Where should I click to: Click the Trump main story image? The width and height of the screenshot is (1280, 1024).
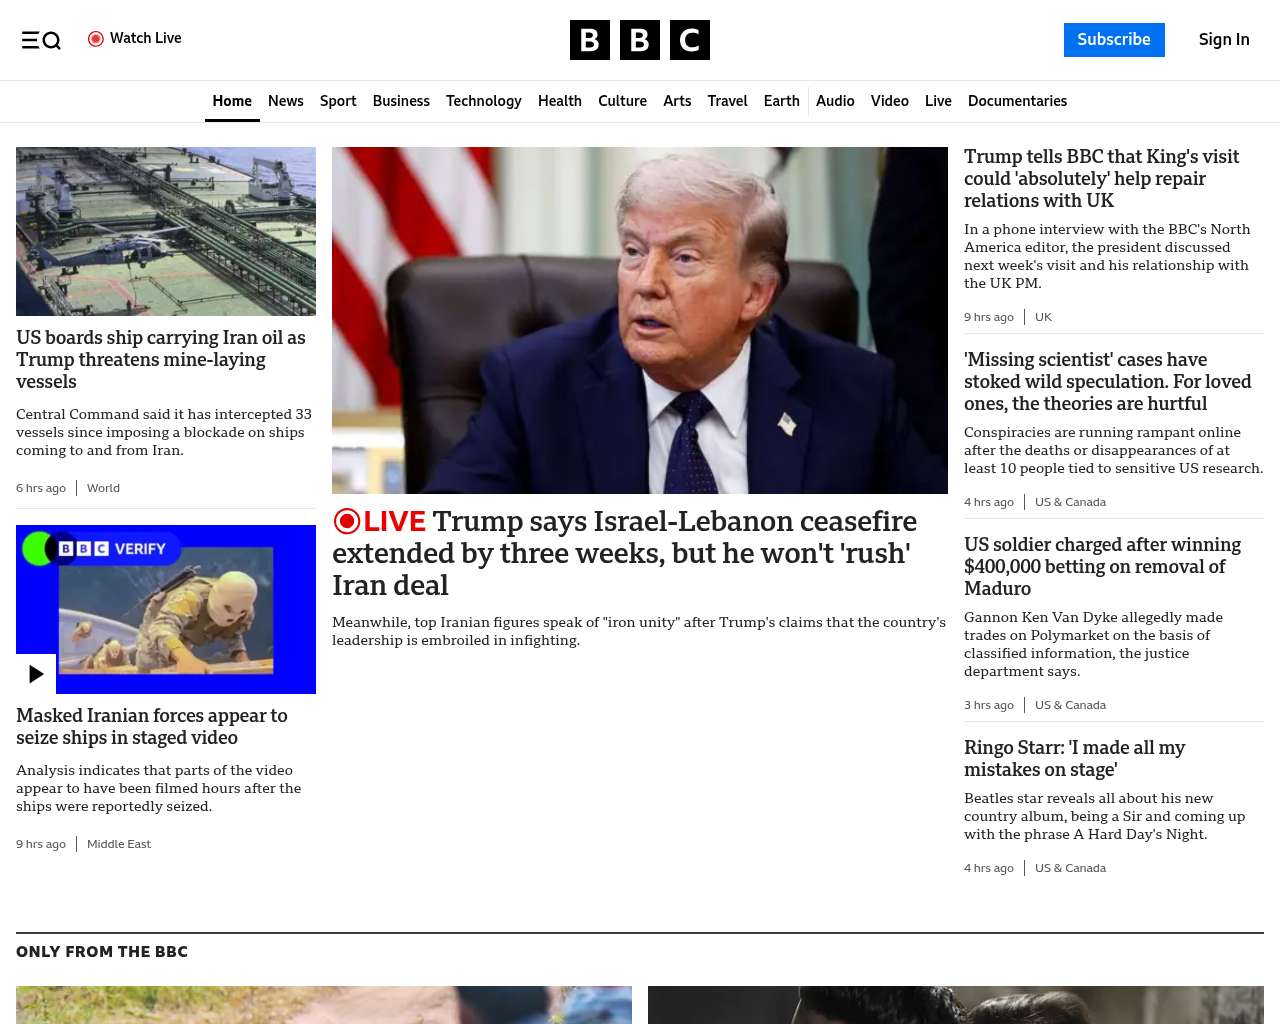[640, 320]
